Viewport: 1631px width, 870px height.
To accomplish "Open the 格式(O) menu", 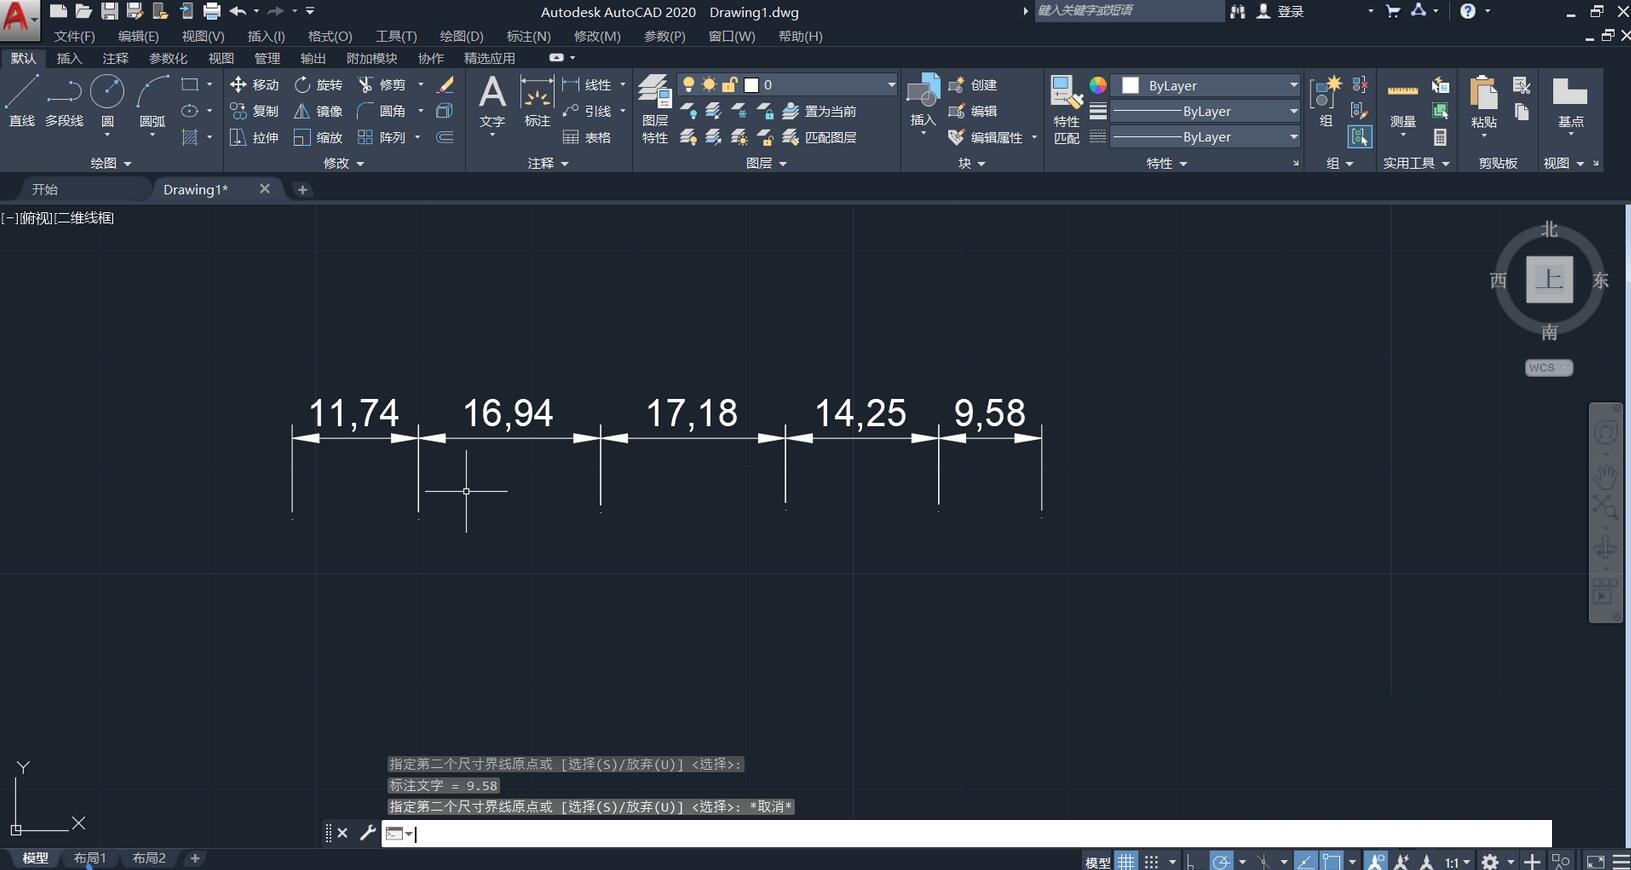I will click(x=330, y=36).
